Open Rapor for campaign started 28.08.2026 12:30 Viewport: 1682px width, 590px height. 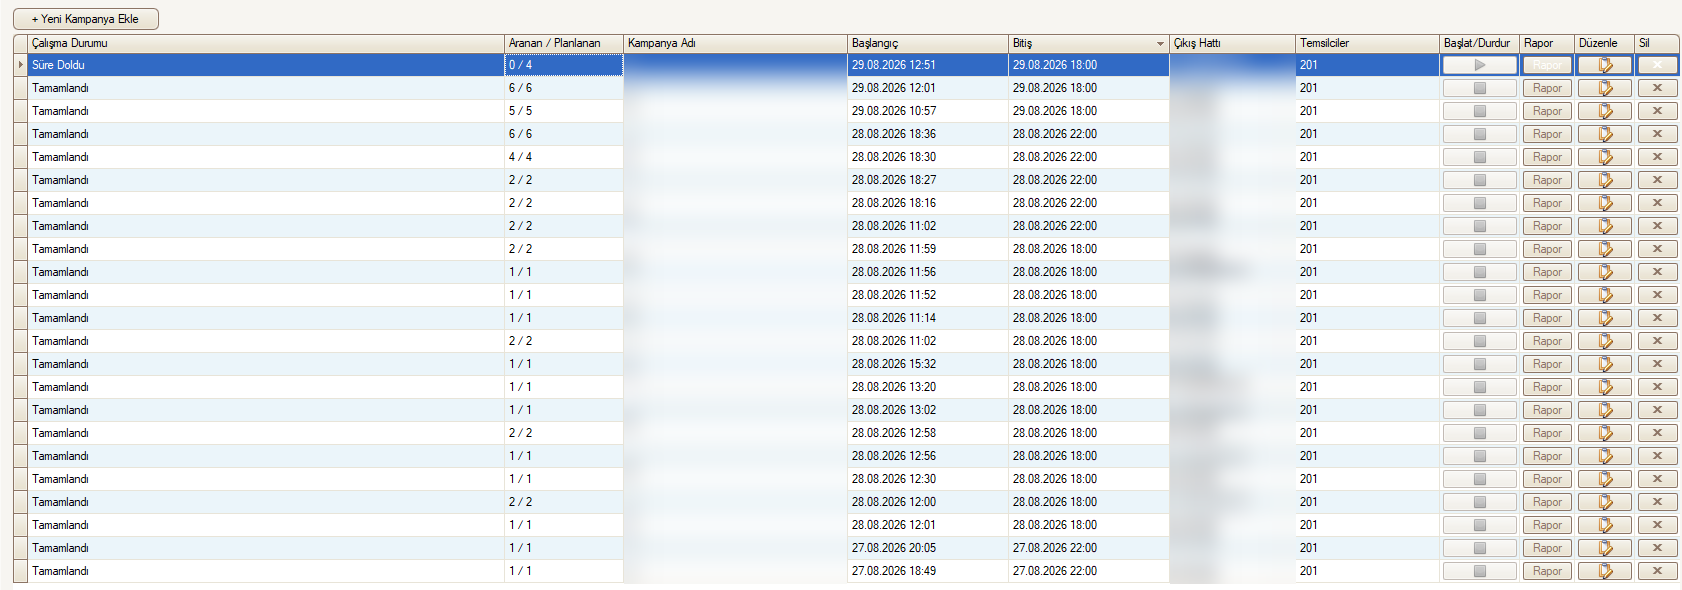click(x=1547, y=479)
